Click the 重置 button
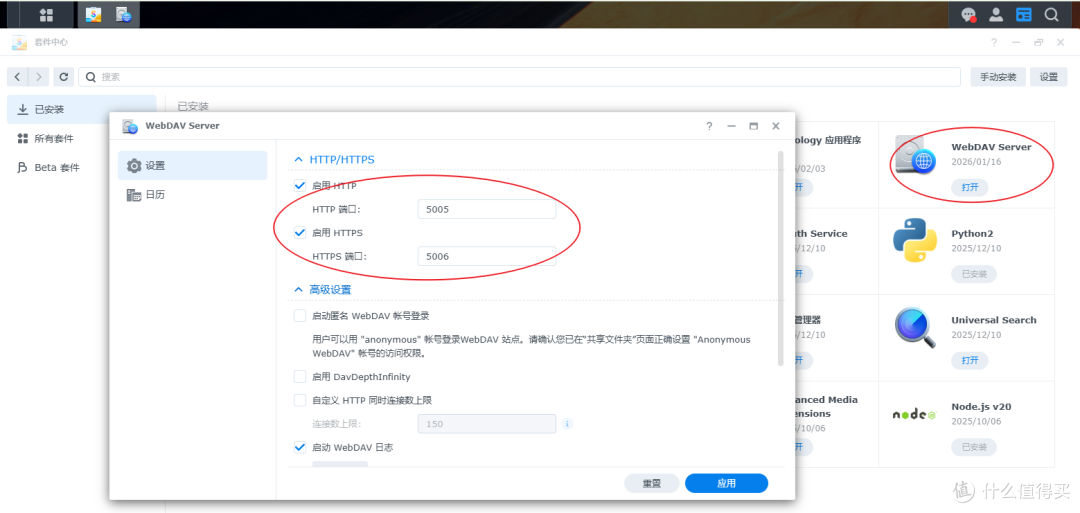 [652, 483]
